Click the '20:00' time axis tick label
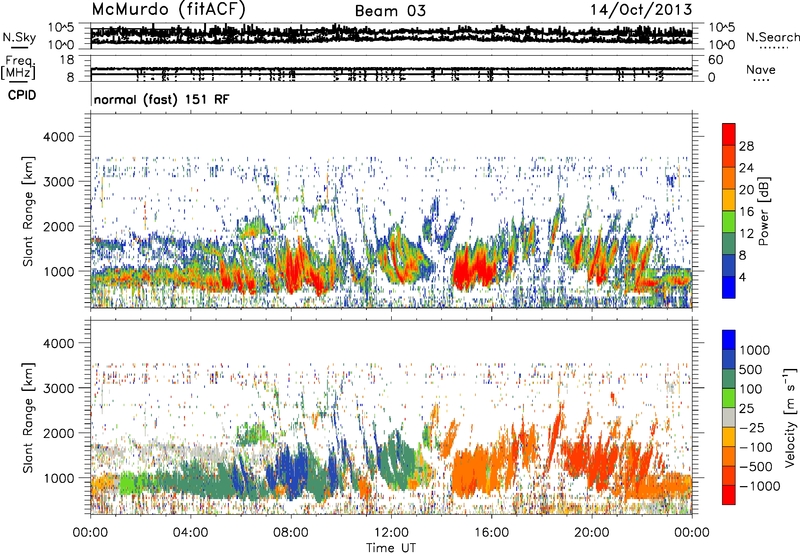800x554 pixels. (x=591, y=533)
